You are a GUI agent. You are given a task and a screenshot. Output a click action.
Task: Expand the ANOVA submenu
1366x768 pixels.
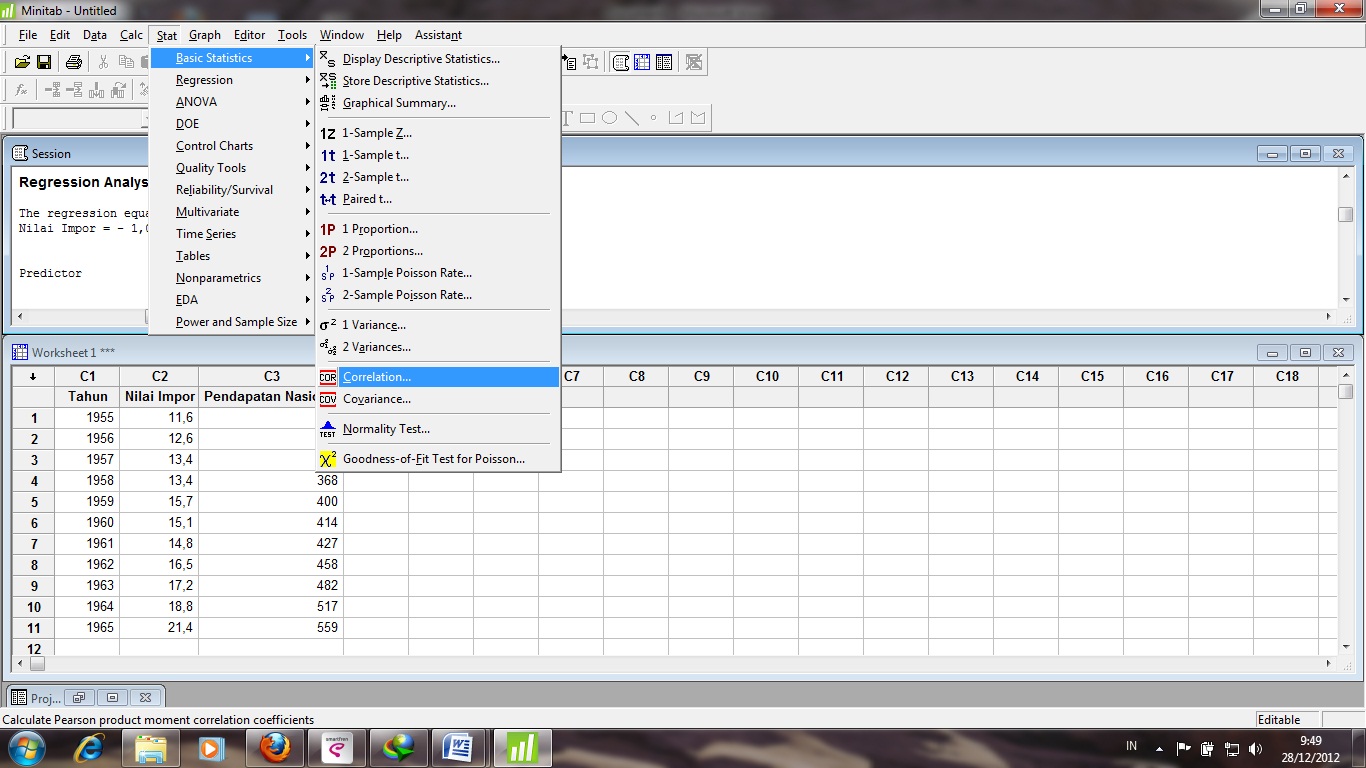(232, 102)
